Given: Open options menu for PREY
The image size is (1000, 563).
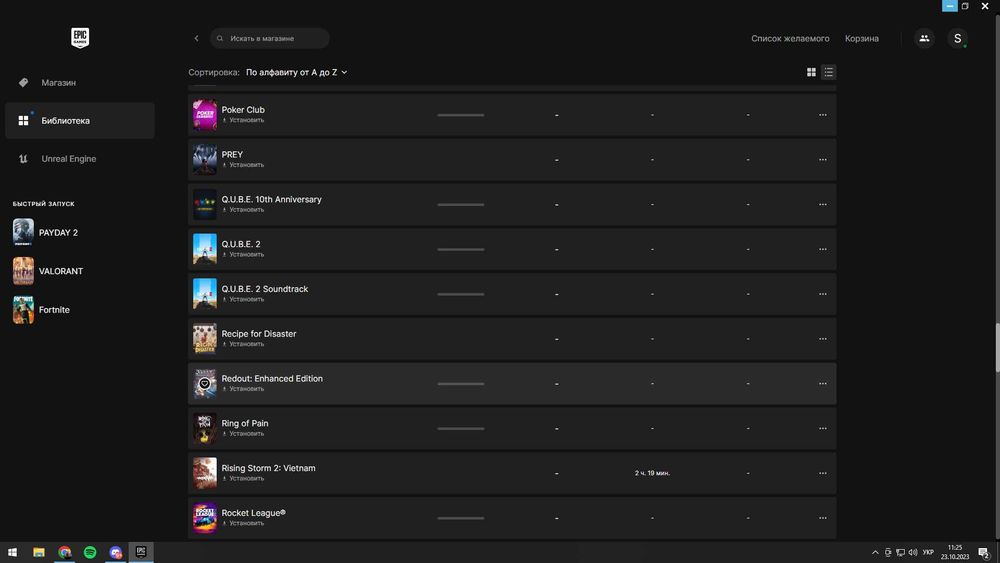Looking at the screenshot, I should pos(823,159).
